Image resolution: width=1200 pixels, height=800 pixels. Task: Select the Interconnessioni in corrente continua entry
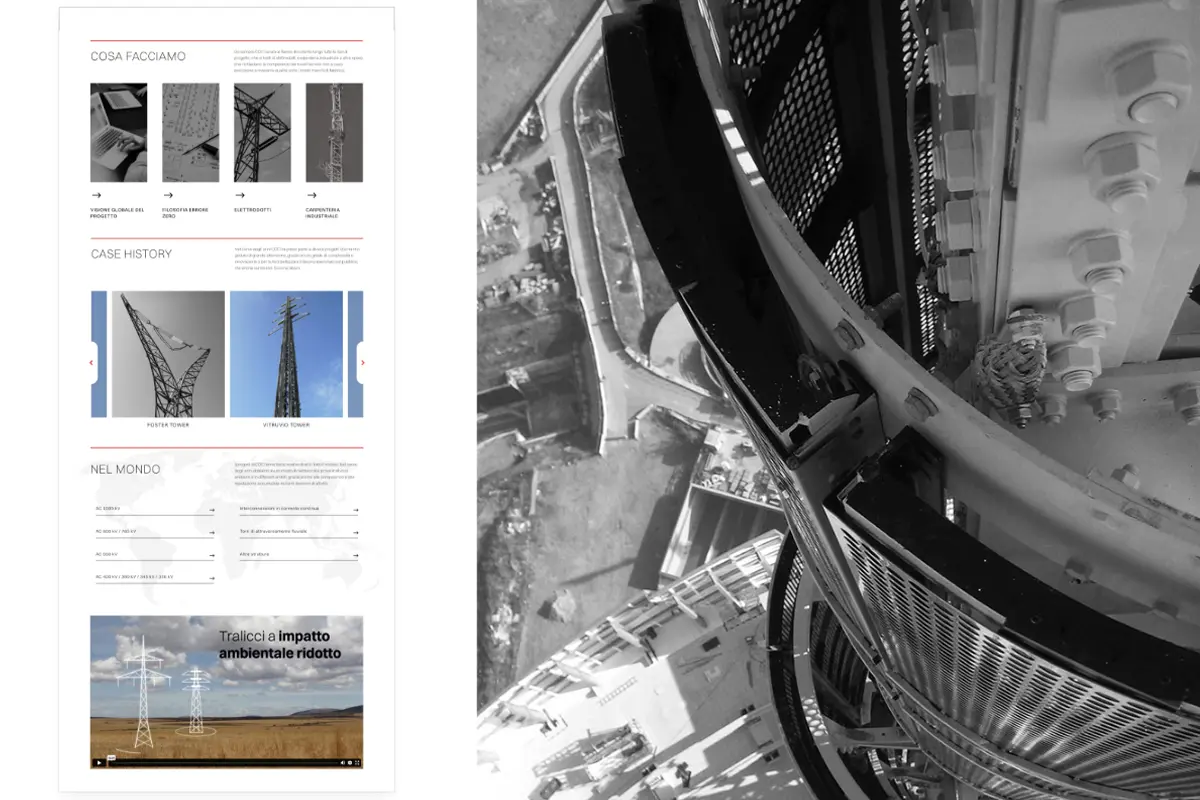tap(298, 511)
